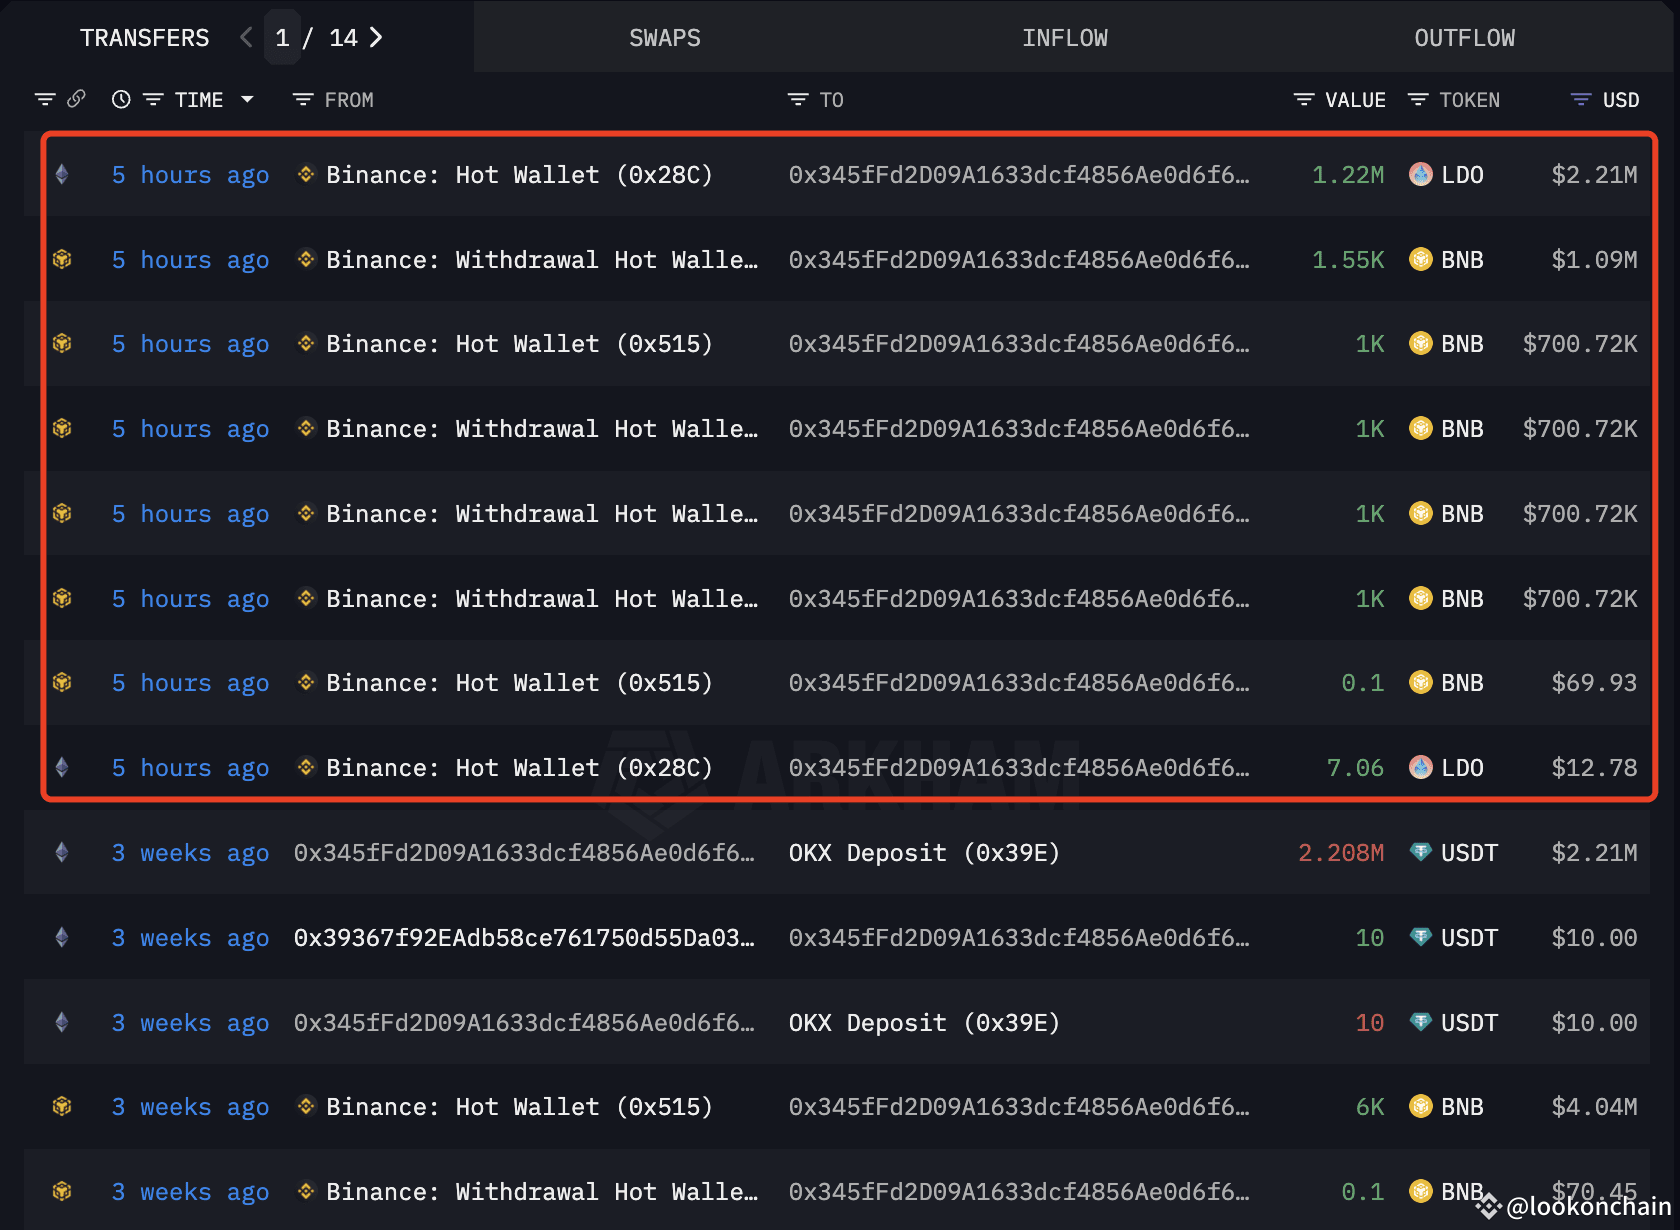Click the value "1.22M" in the LDO row

[1348, 175]
